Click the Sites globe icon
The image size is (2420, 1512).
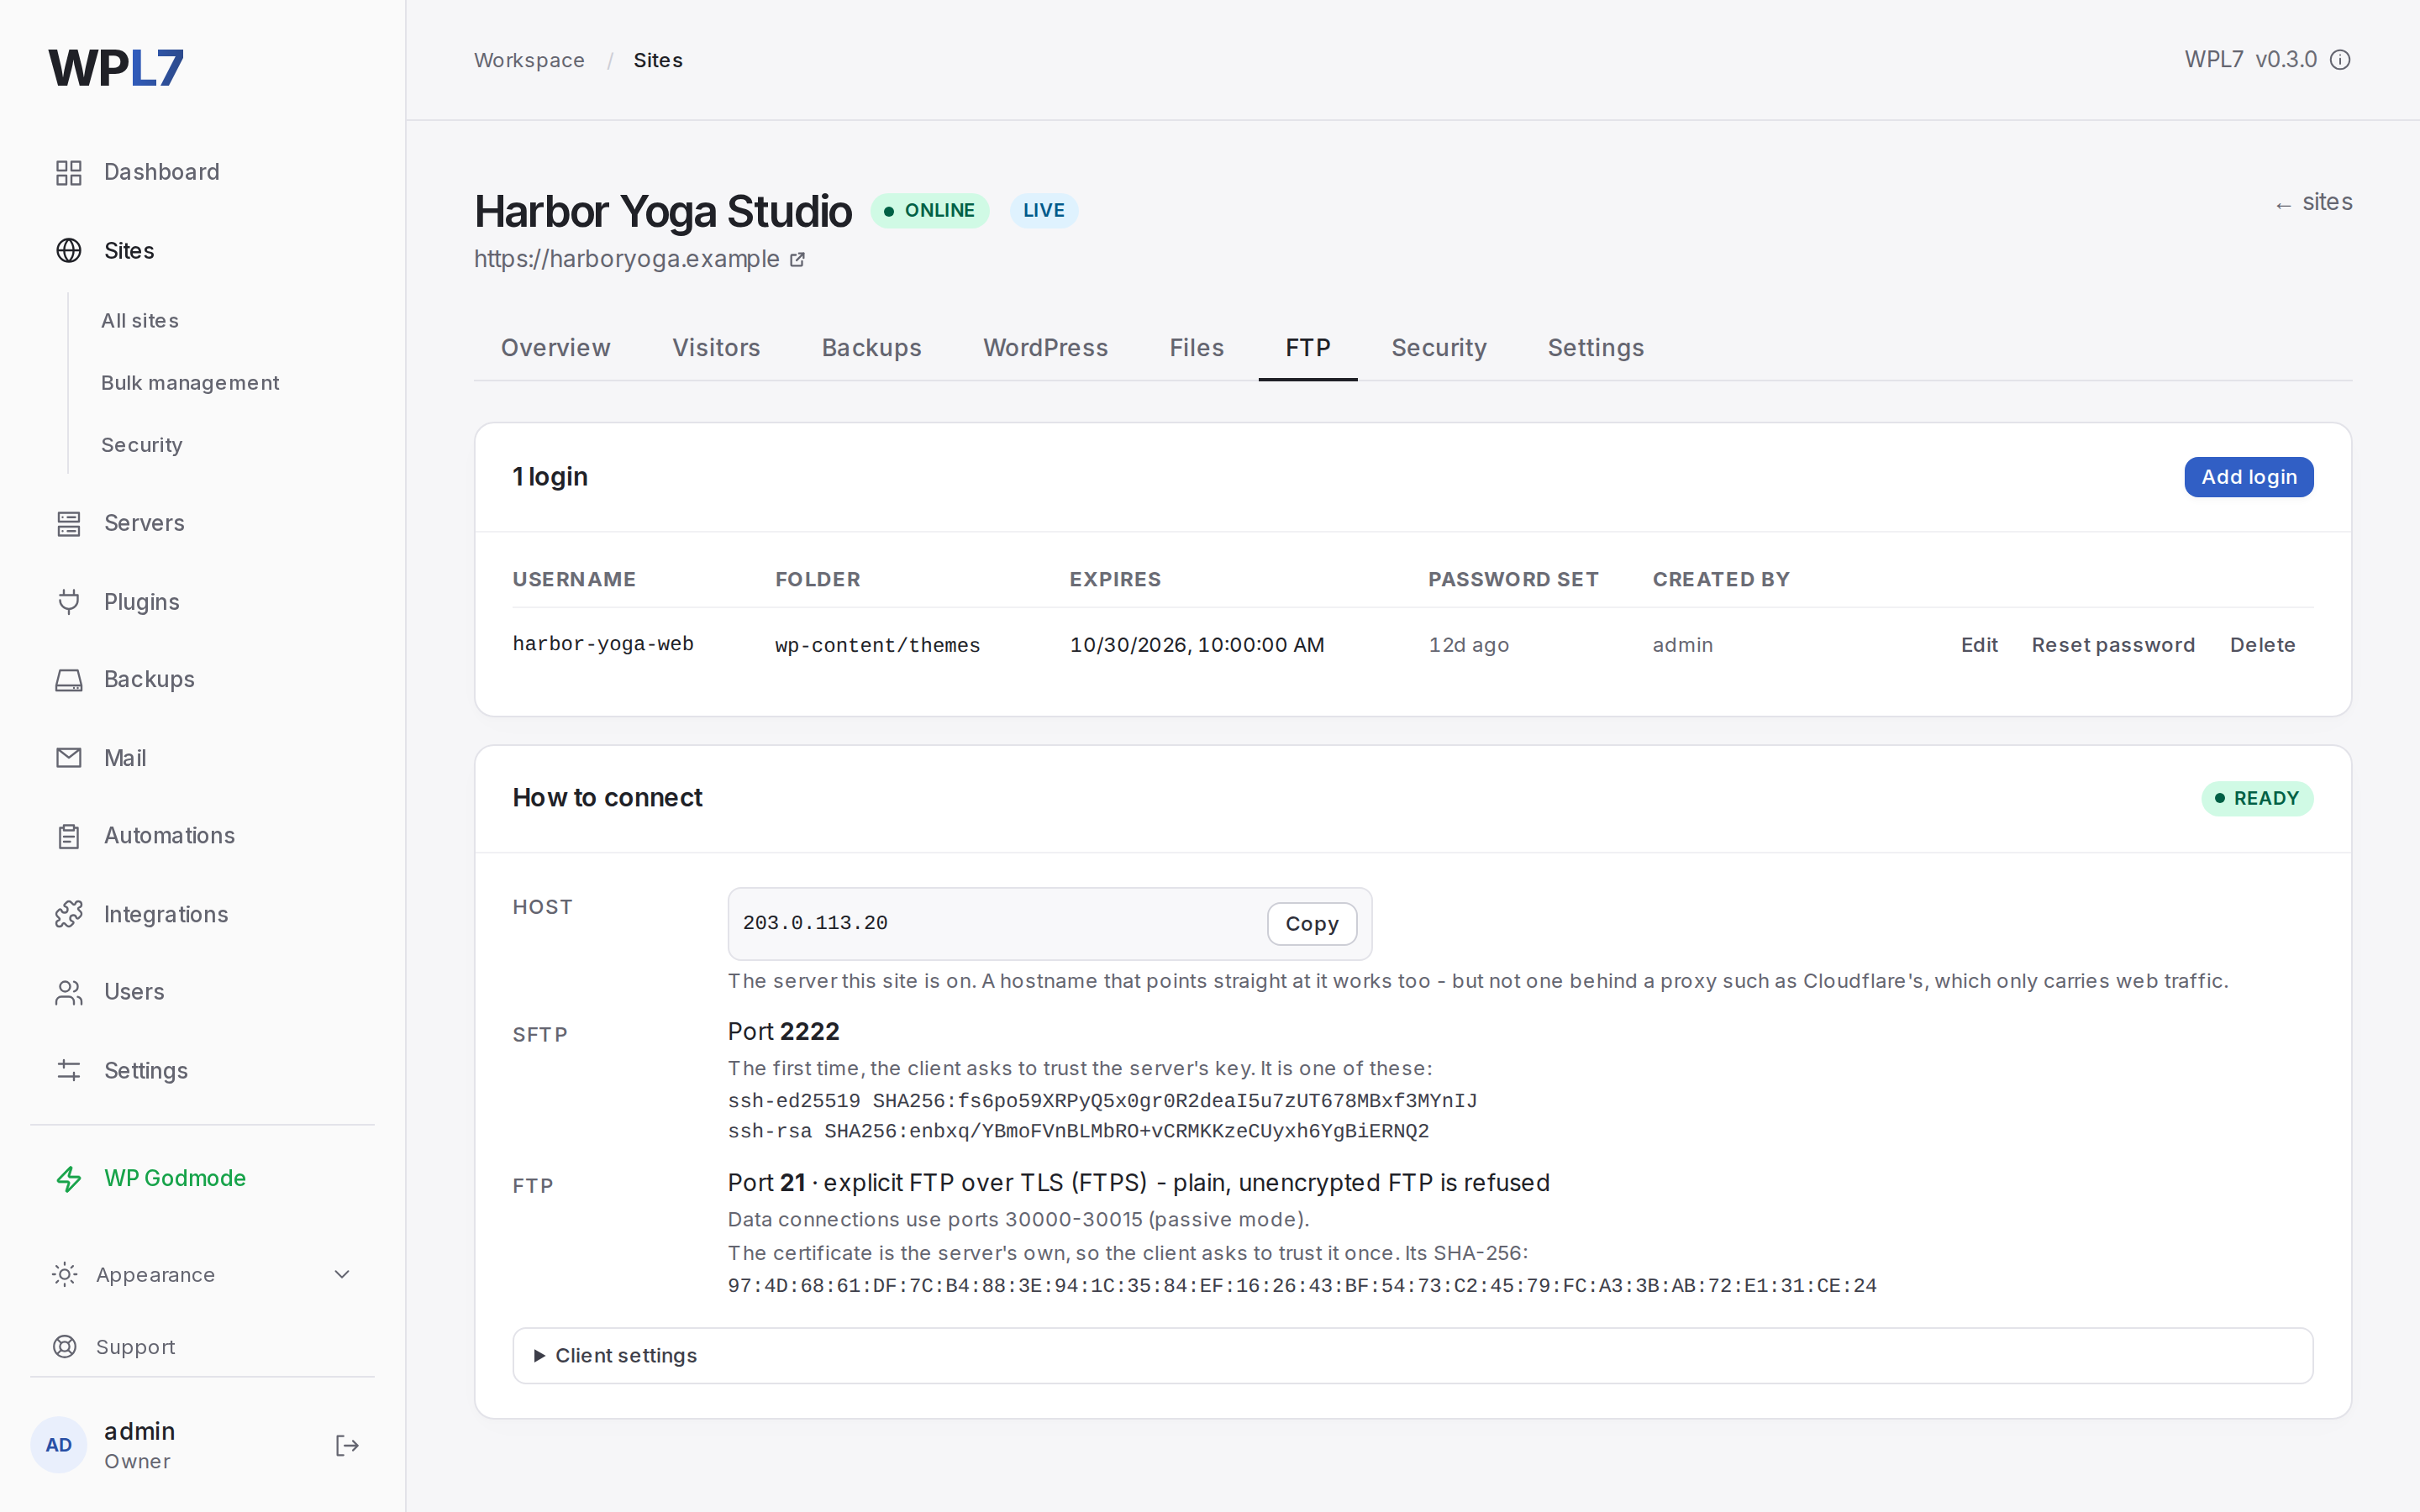(68, 250)
